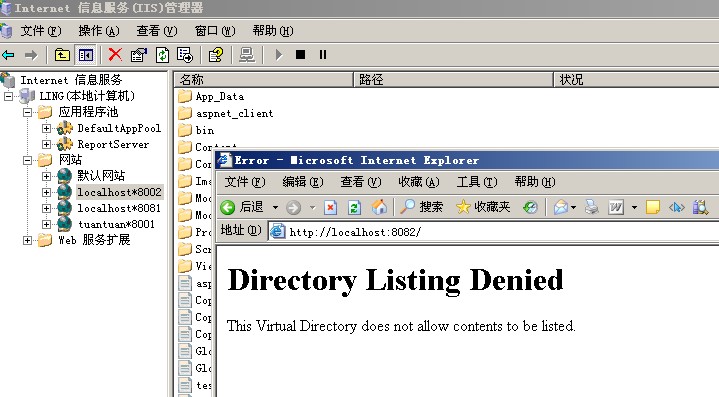Image resolution: width=719 pixels, height=397 pixels.
Task: Open the Properties toolbar icon in IIS
Action: click(x=138, y=55)
